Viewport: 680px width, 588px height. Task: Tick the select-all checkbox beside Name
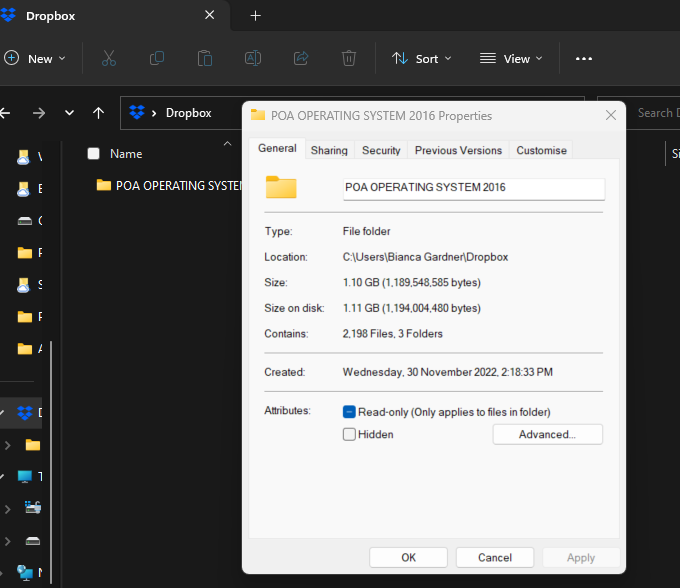coord(94,154)
